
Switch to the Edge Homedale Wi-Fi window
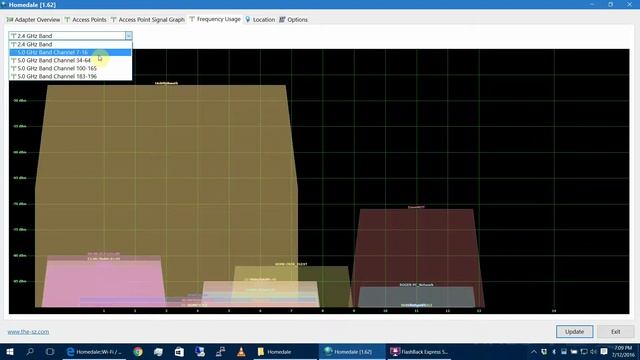tap(94, 351)
